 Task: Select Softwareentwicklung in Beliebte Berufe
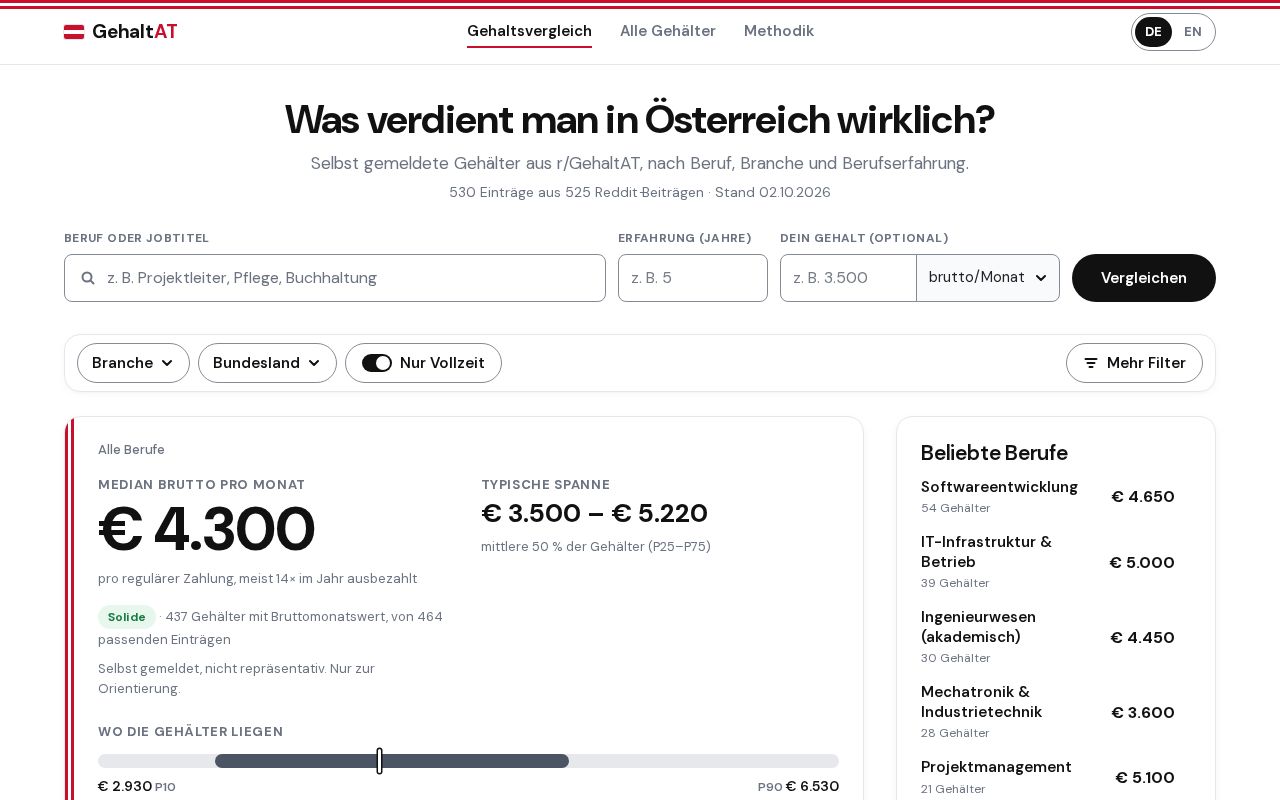coord(1048,496)
